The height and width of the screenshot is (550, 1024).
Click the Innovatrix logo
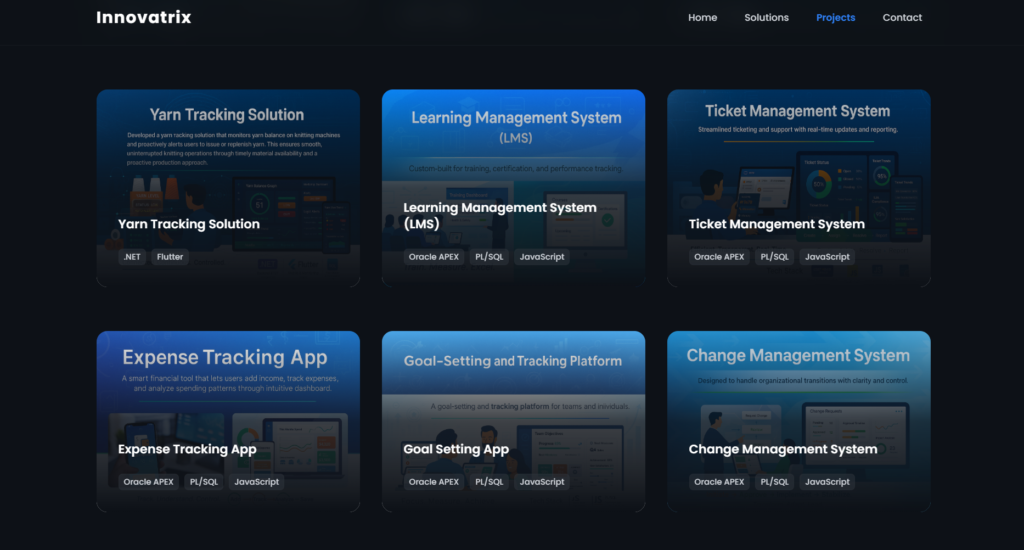tap(144, 18)
